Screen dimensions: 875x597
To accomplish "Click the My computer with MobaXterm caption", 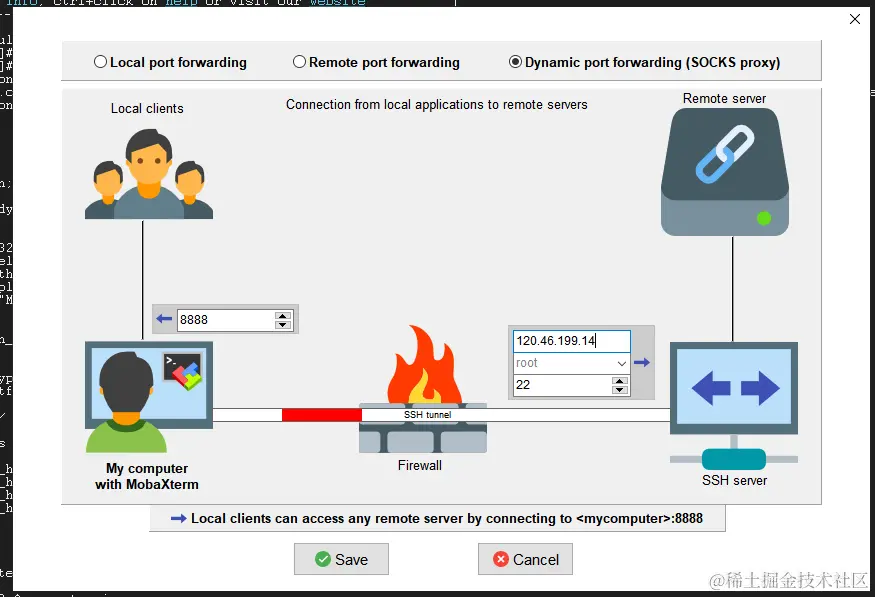I will (x=147, y=476).
